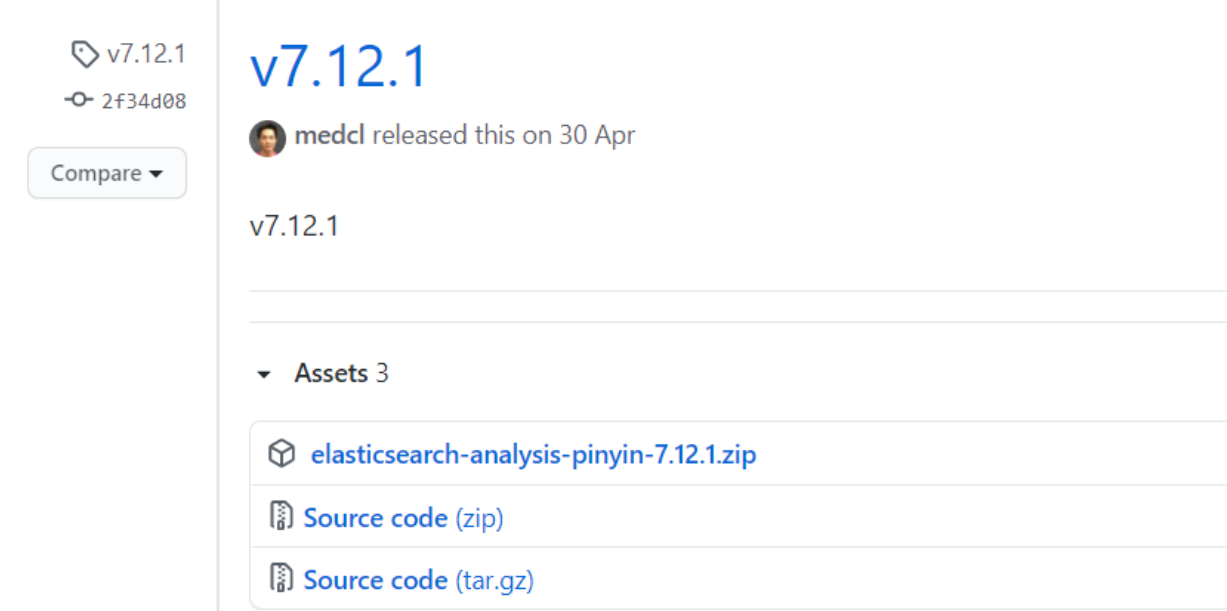Click the 'released this on 30 Apr' date text

[x=503, y=136]
